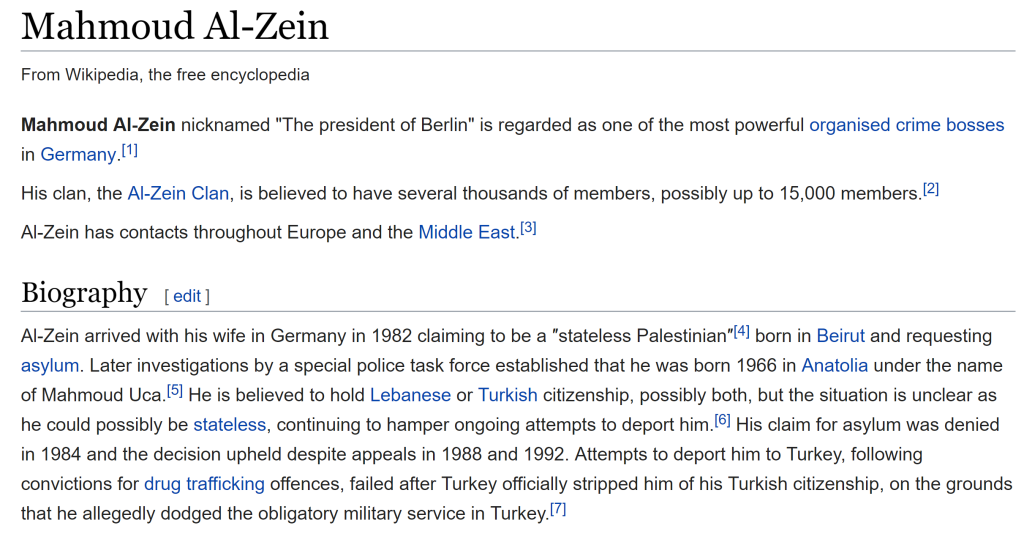The width and height of the screenshot is (1024, 534).
Task: Open the Anatolia article link
Action: coord(835,366)
